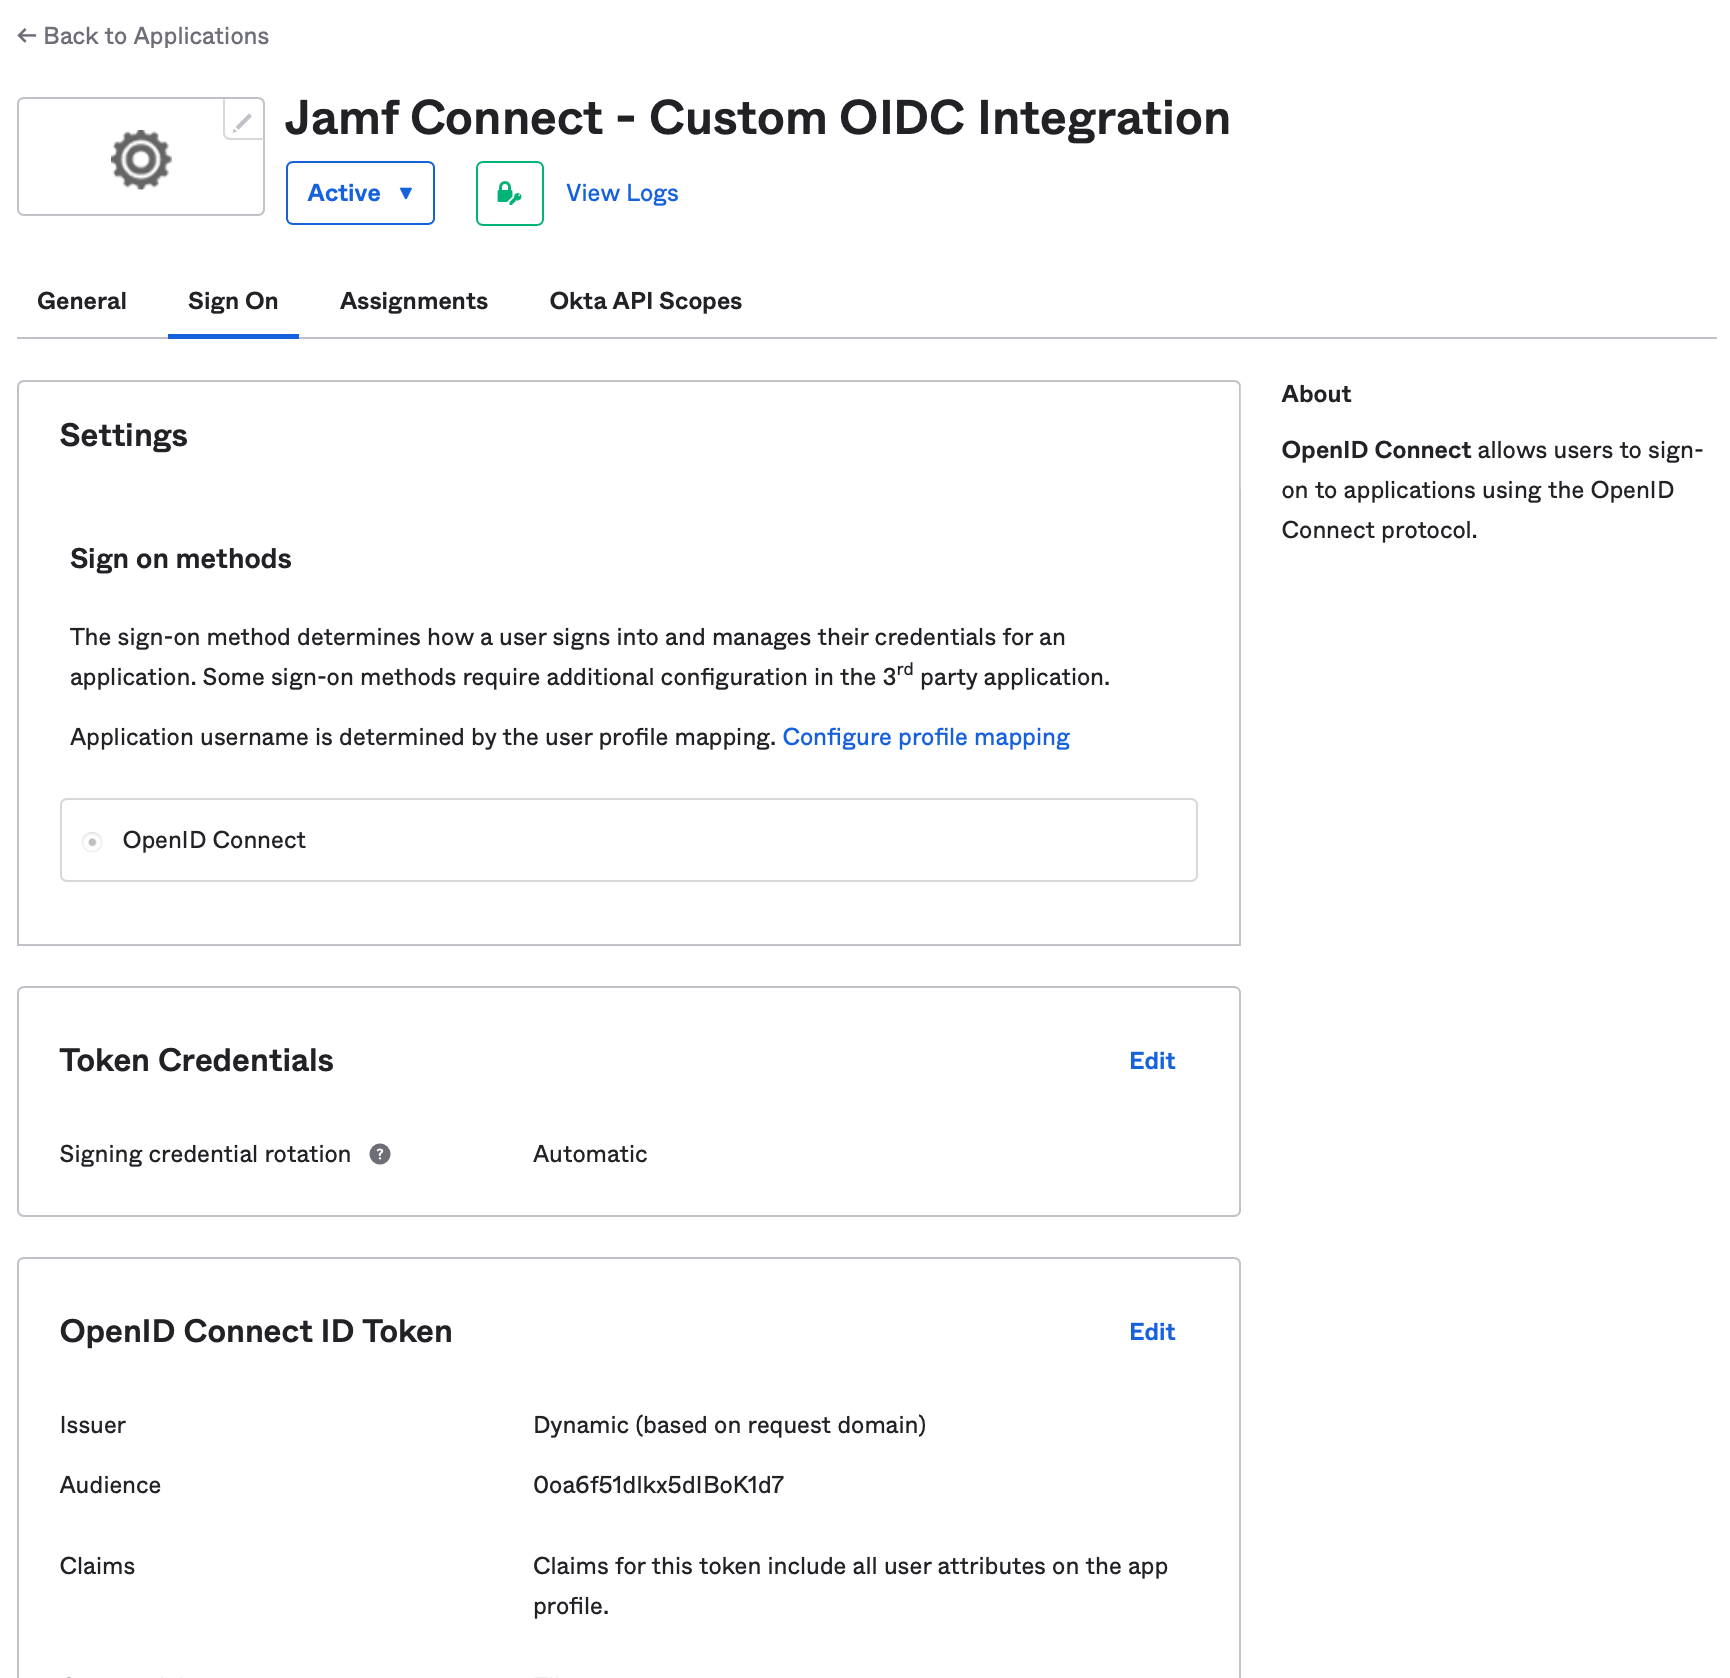
Task: Open the Okta API Scopes tab
Action: coord(646,301)
